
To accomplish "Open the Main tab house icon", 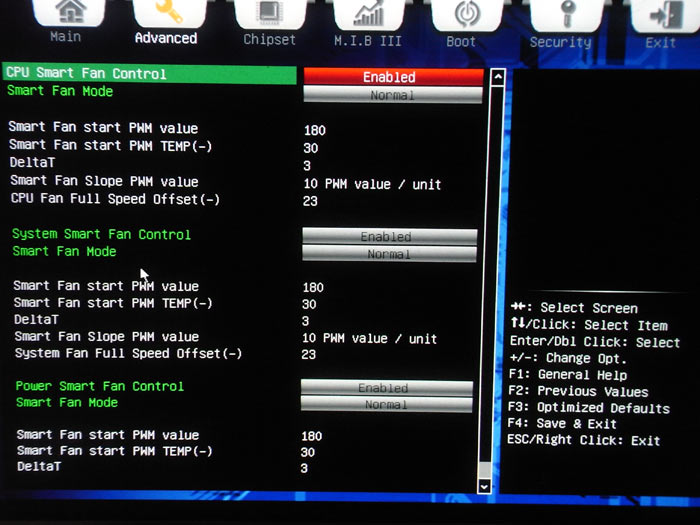I will click(x=70, y=11).
